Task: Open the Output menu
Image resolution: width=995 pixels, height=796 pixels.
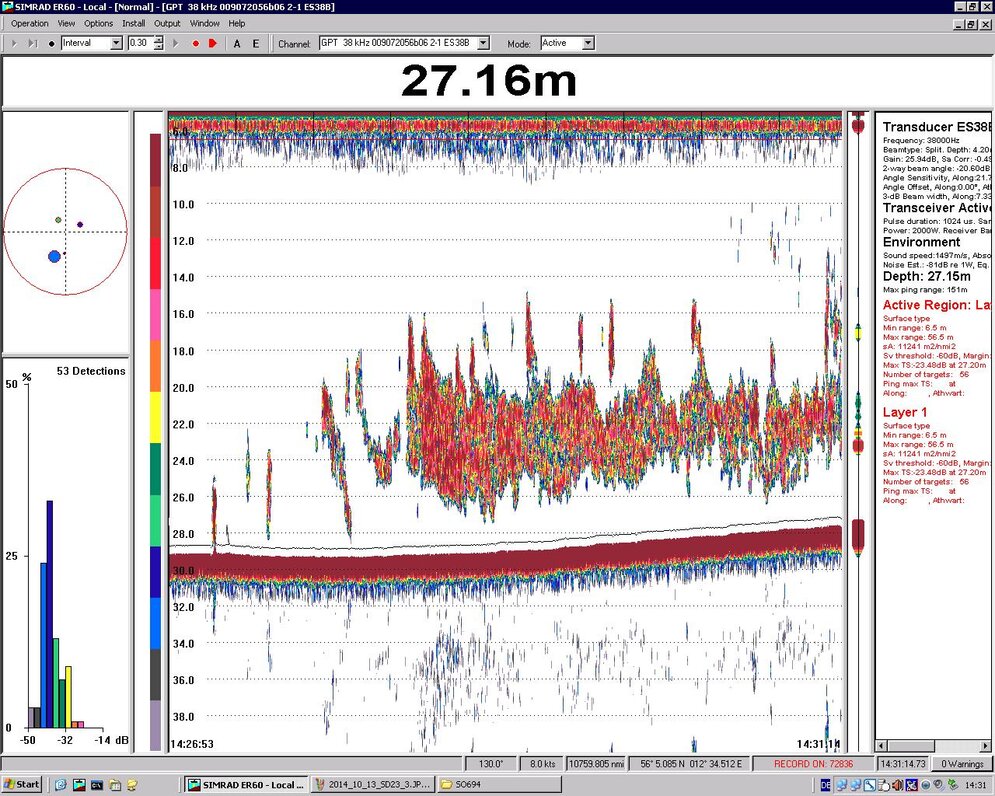Action: (167, 23)
